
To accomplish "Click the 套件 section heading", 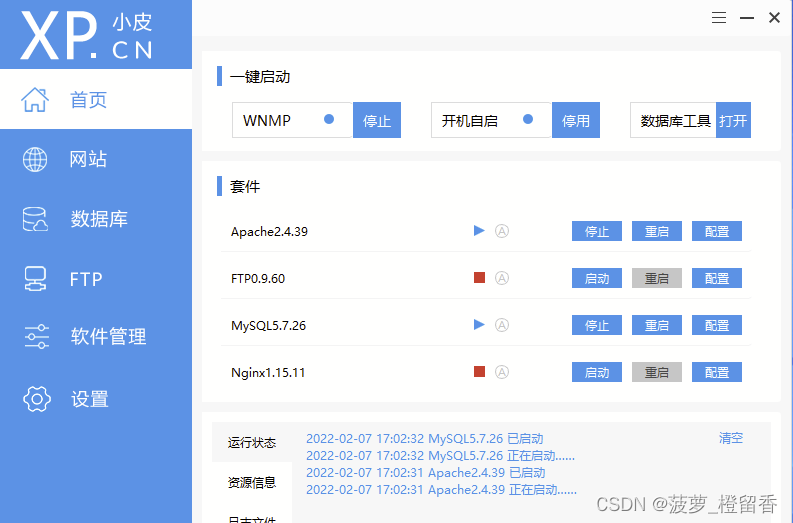I will tap(245, 187).
